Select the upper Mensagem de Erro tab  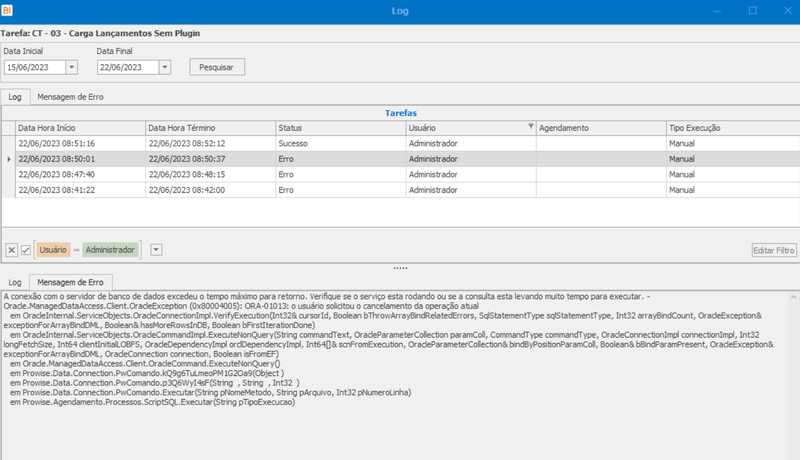pos(70,97)
